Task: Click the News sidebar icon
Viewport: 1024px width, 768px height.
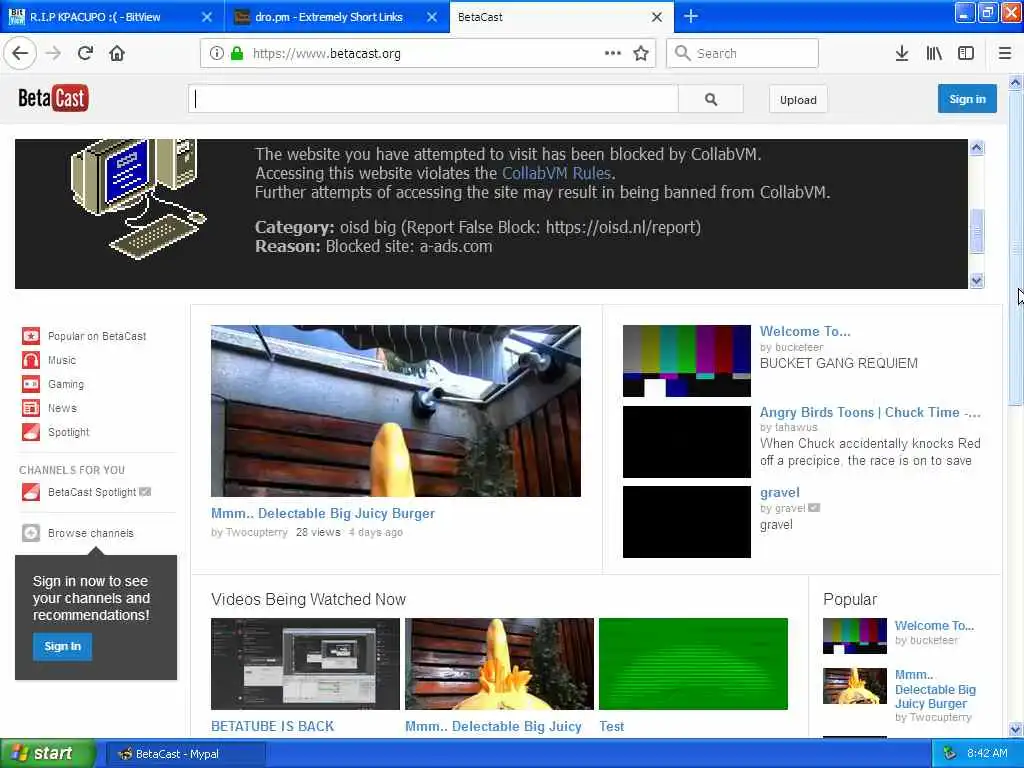Action: [x=31, y=408]
